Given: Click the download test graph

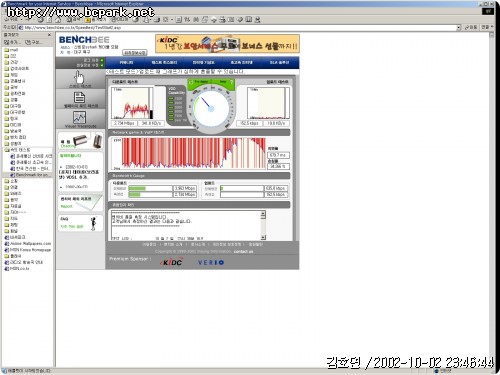Looking at the screenshot, I should pyautogui.click(x=132, y=103).
